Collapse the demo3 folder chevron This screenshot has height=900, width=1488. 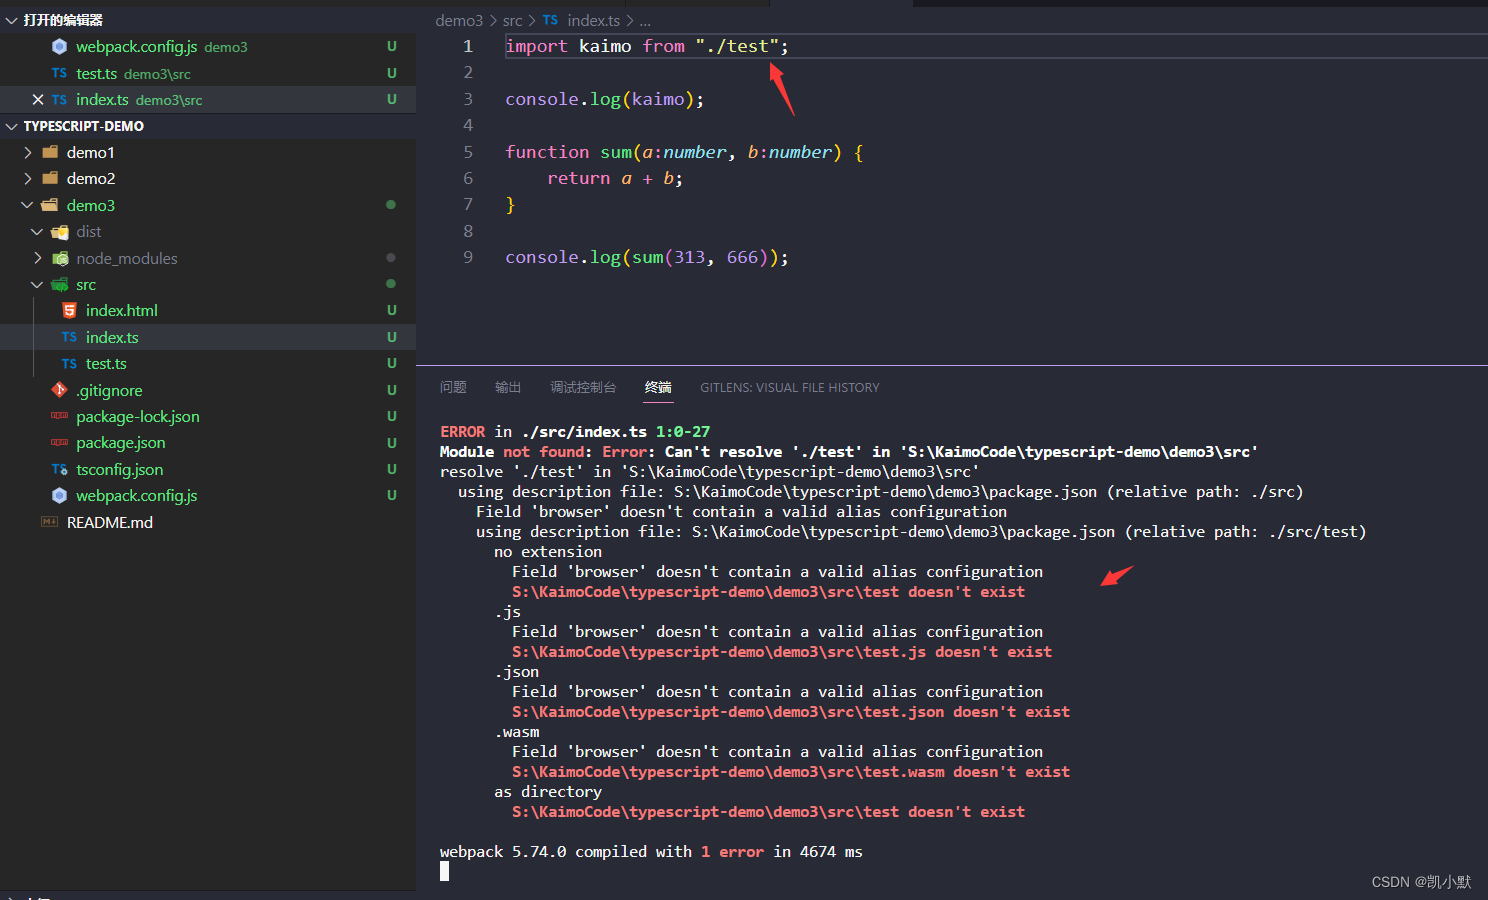pyautogui.click(x=27, y=205)
